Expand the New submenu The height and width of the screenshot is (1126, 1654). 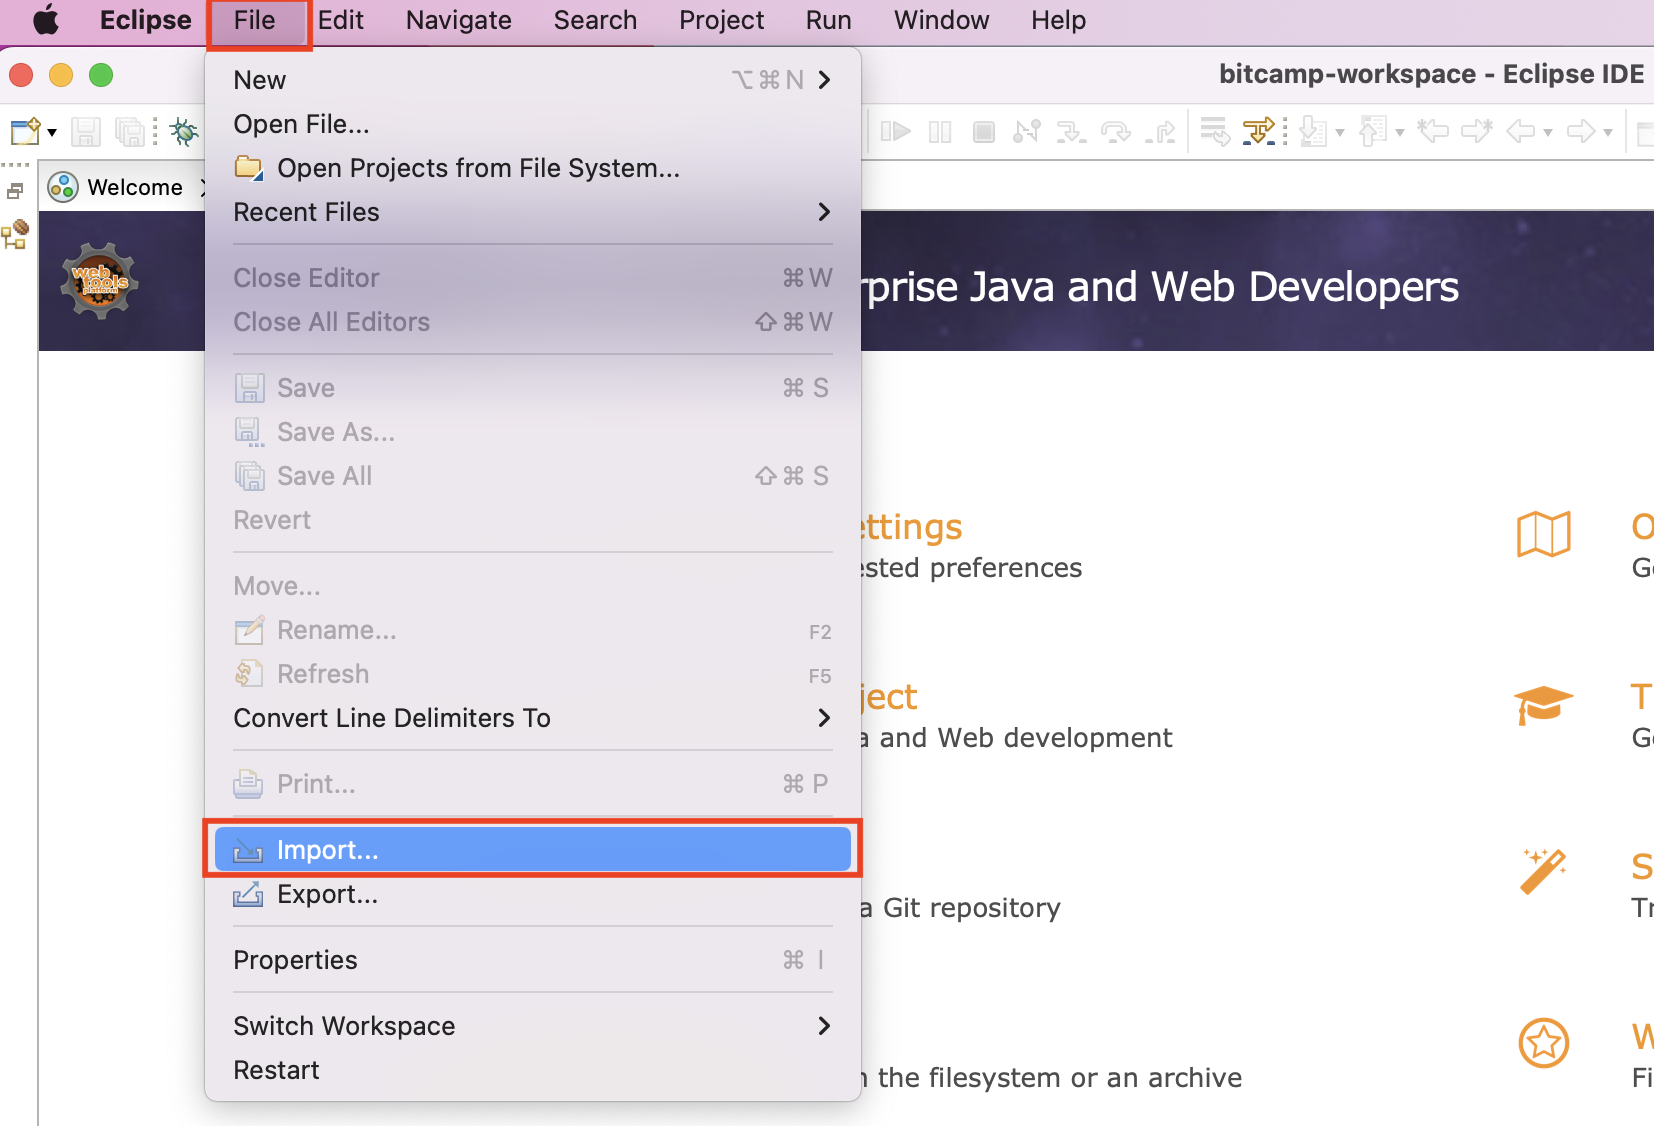[532, 80]
